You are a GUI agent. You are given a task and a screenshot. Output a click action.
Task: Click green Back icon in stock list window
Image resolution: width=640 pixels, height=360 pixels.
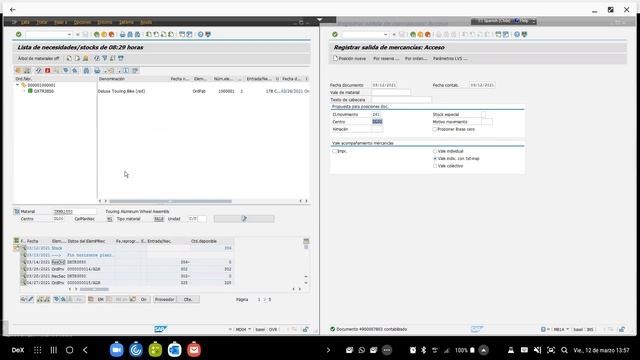pyautogui.click(x=96, y=34)
